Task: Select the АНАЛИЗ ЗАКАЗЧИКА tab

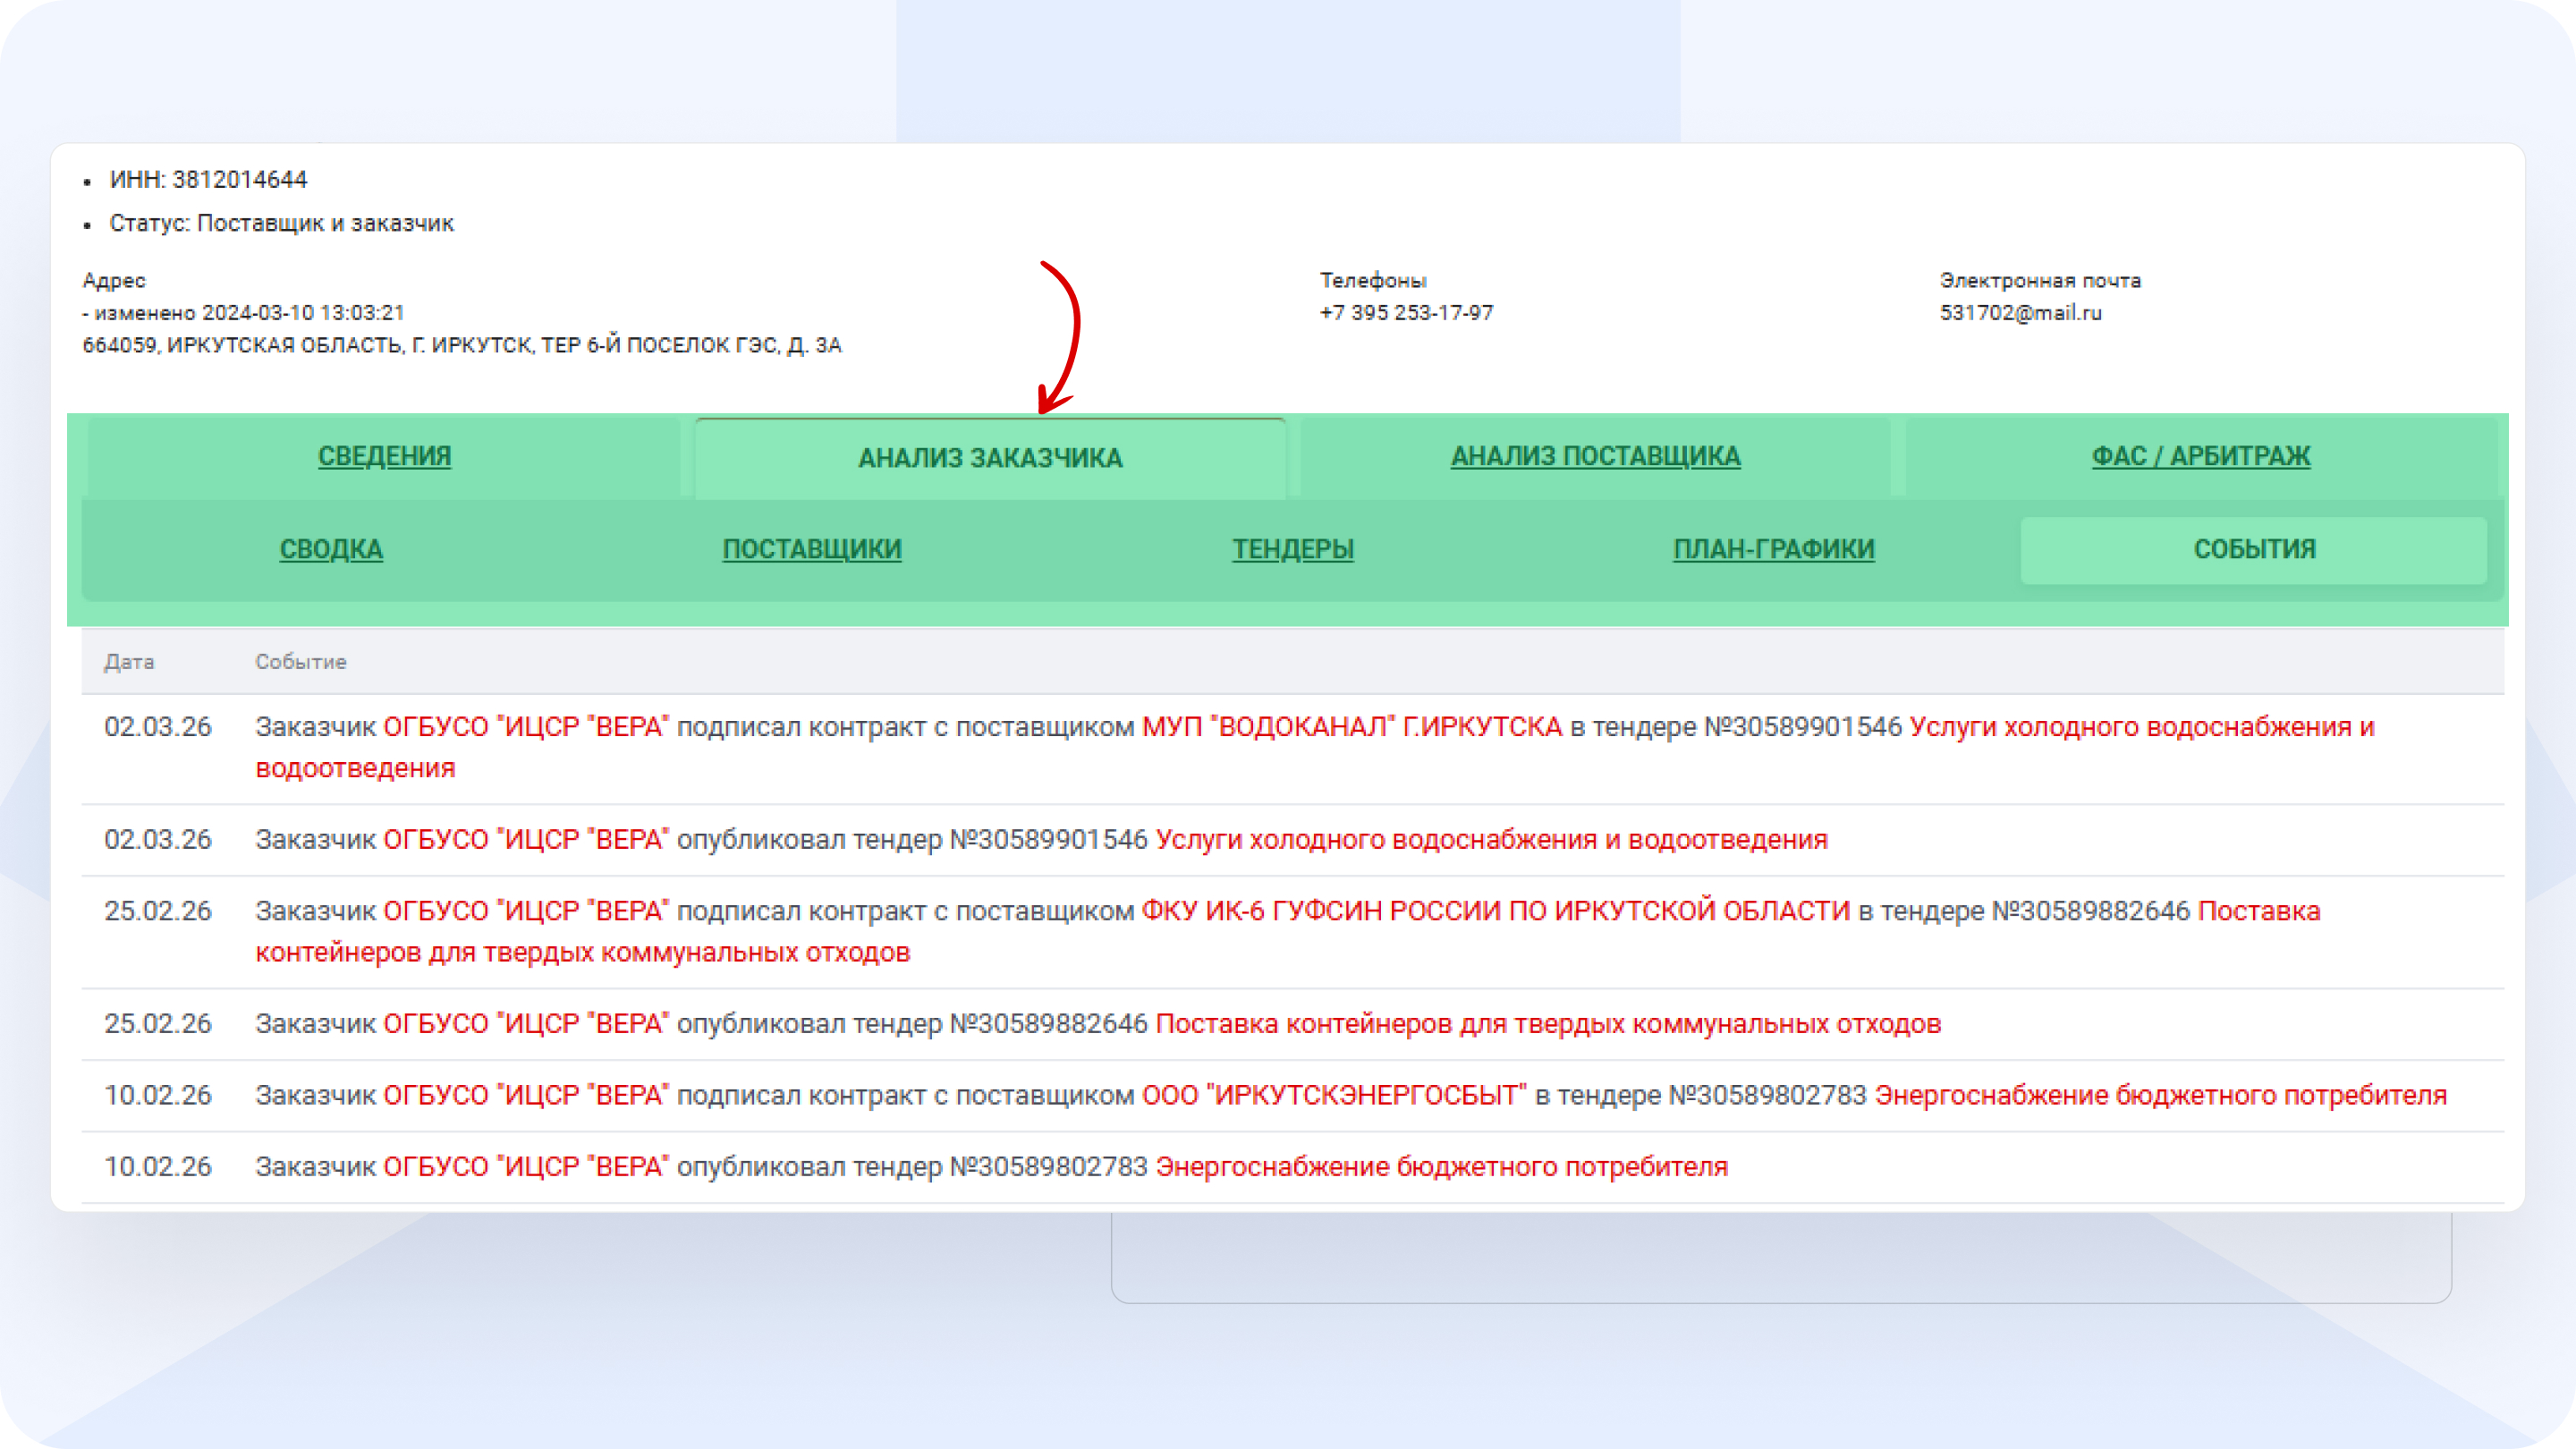Action: 990,458
